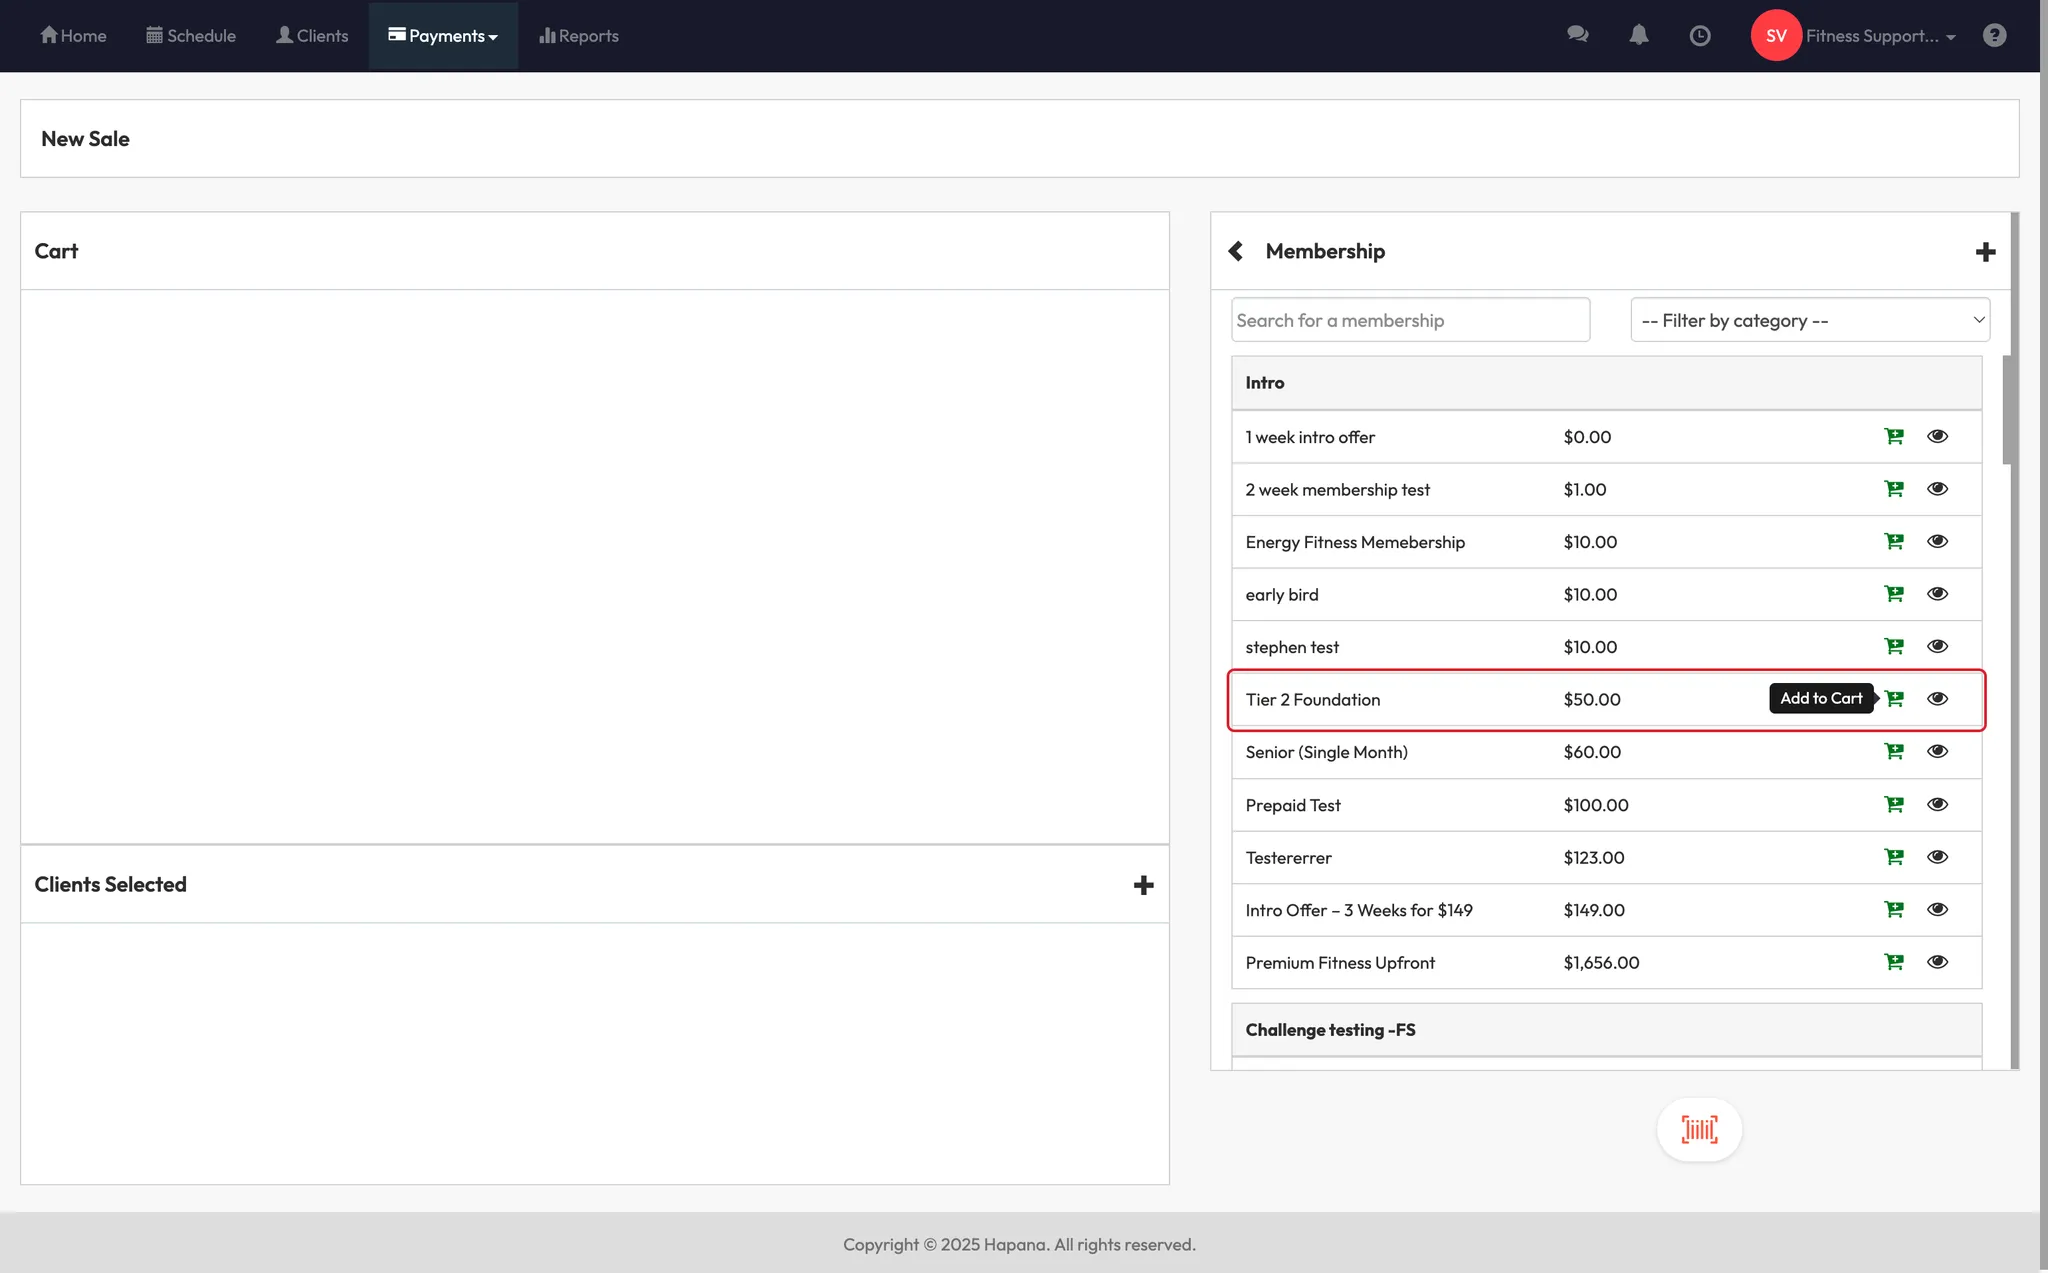Viewport: 2048px width, 1273px height.
Task: Click the clock history icon
Action: coord(1699,36)
